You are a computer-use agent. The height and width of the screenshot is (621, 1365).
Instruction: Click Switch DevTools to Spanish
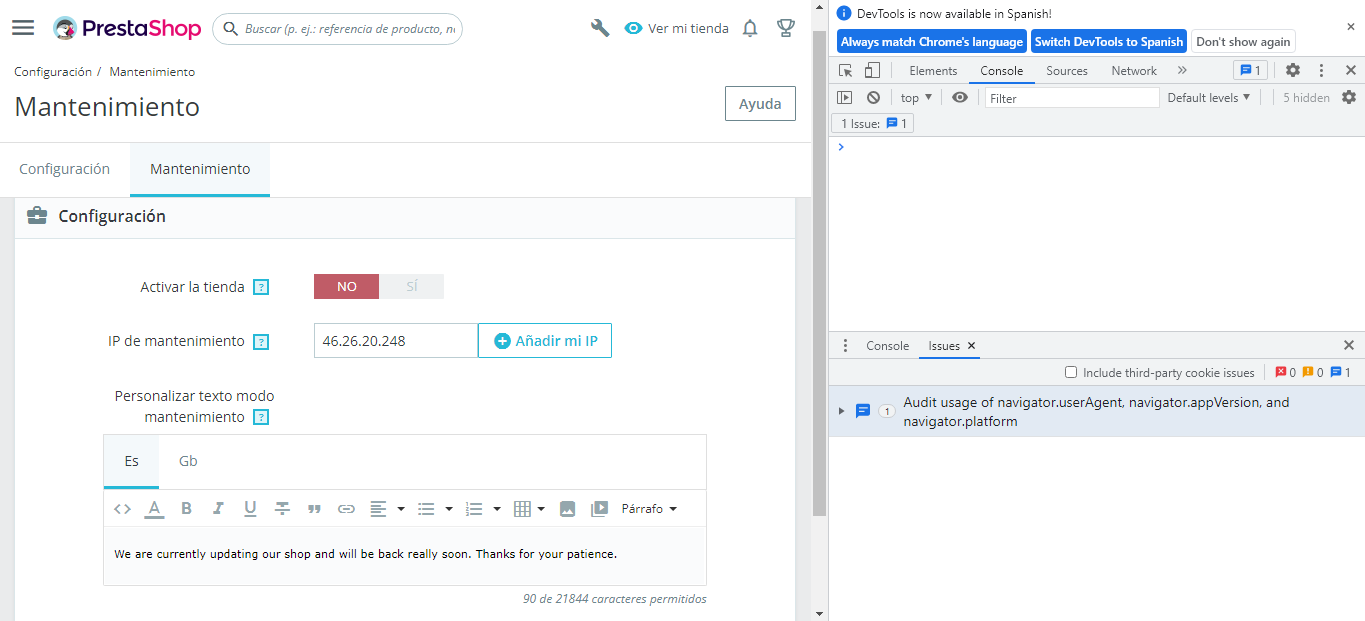coord(1109,41)
